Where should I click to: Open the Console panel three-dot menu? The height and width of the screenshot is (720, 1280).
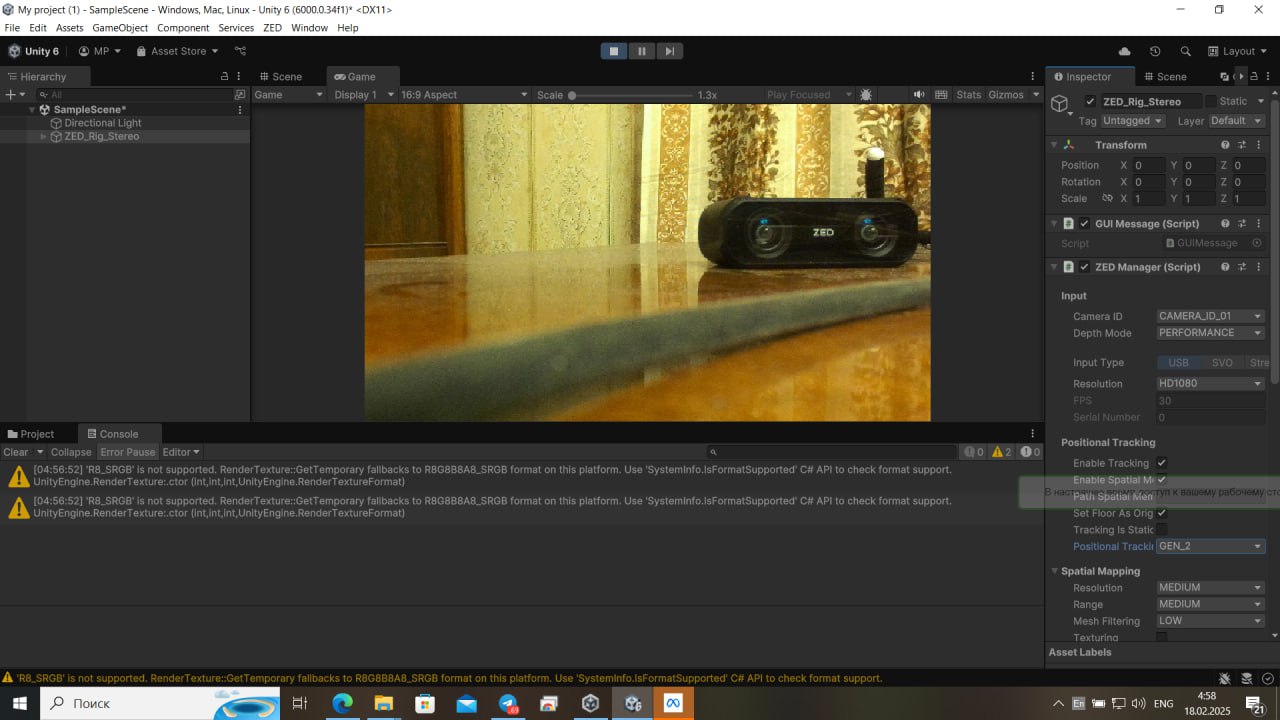(x=1033, y=434)
